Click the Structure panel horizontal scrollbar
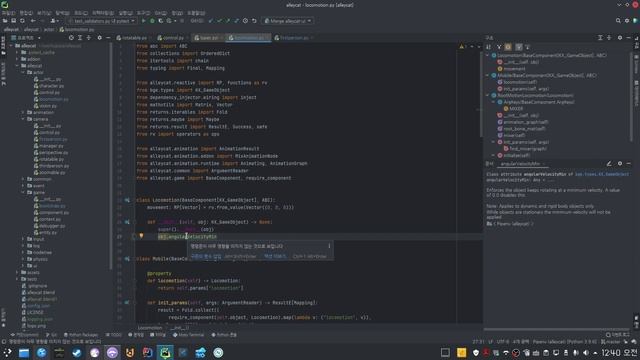The image size is (640, 360). (558, 329)
